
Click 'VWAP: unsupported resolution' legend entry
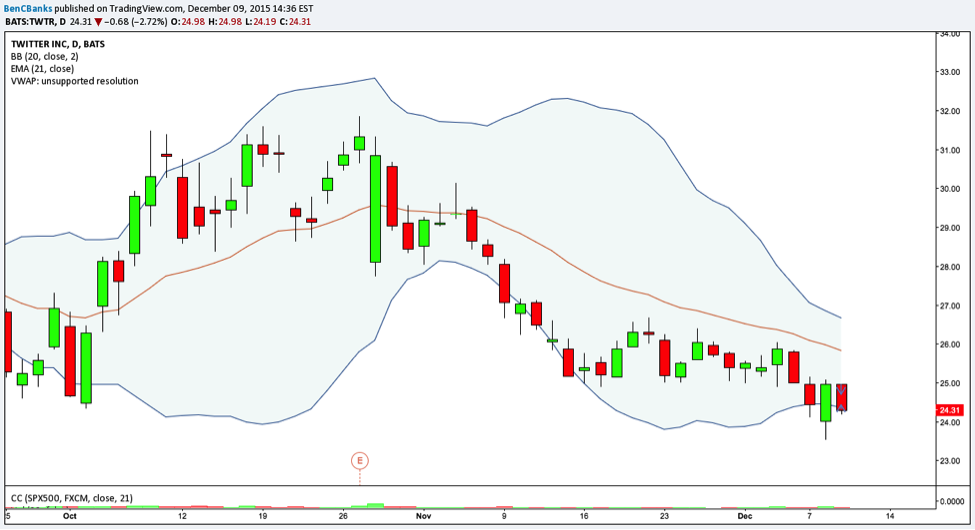pos(75,81)
